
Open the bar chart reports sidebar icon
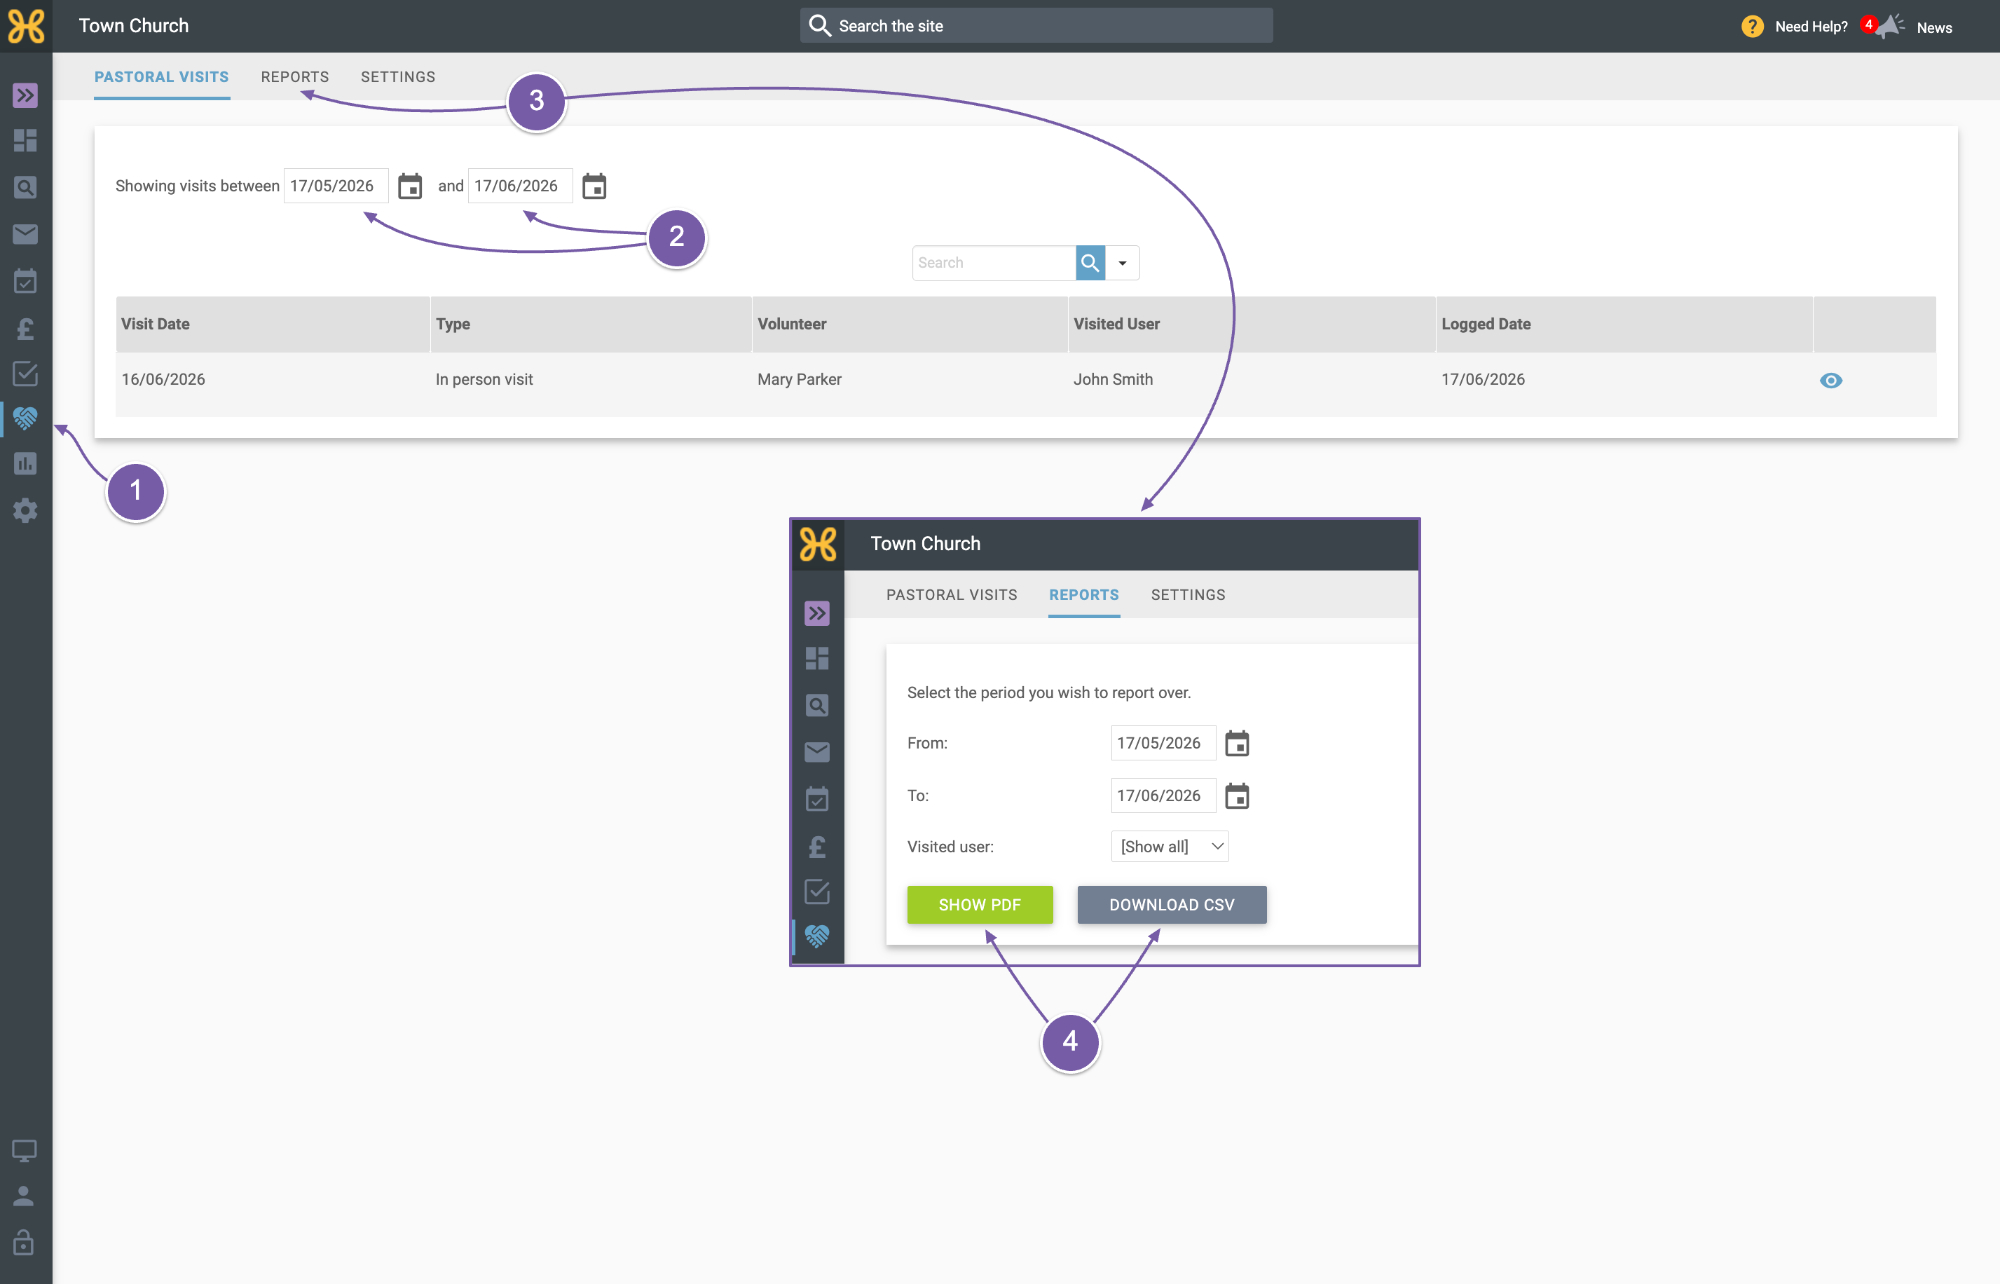[x=25, y=464]
